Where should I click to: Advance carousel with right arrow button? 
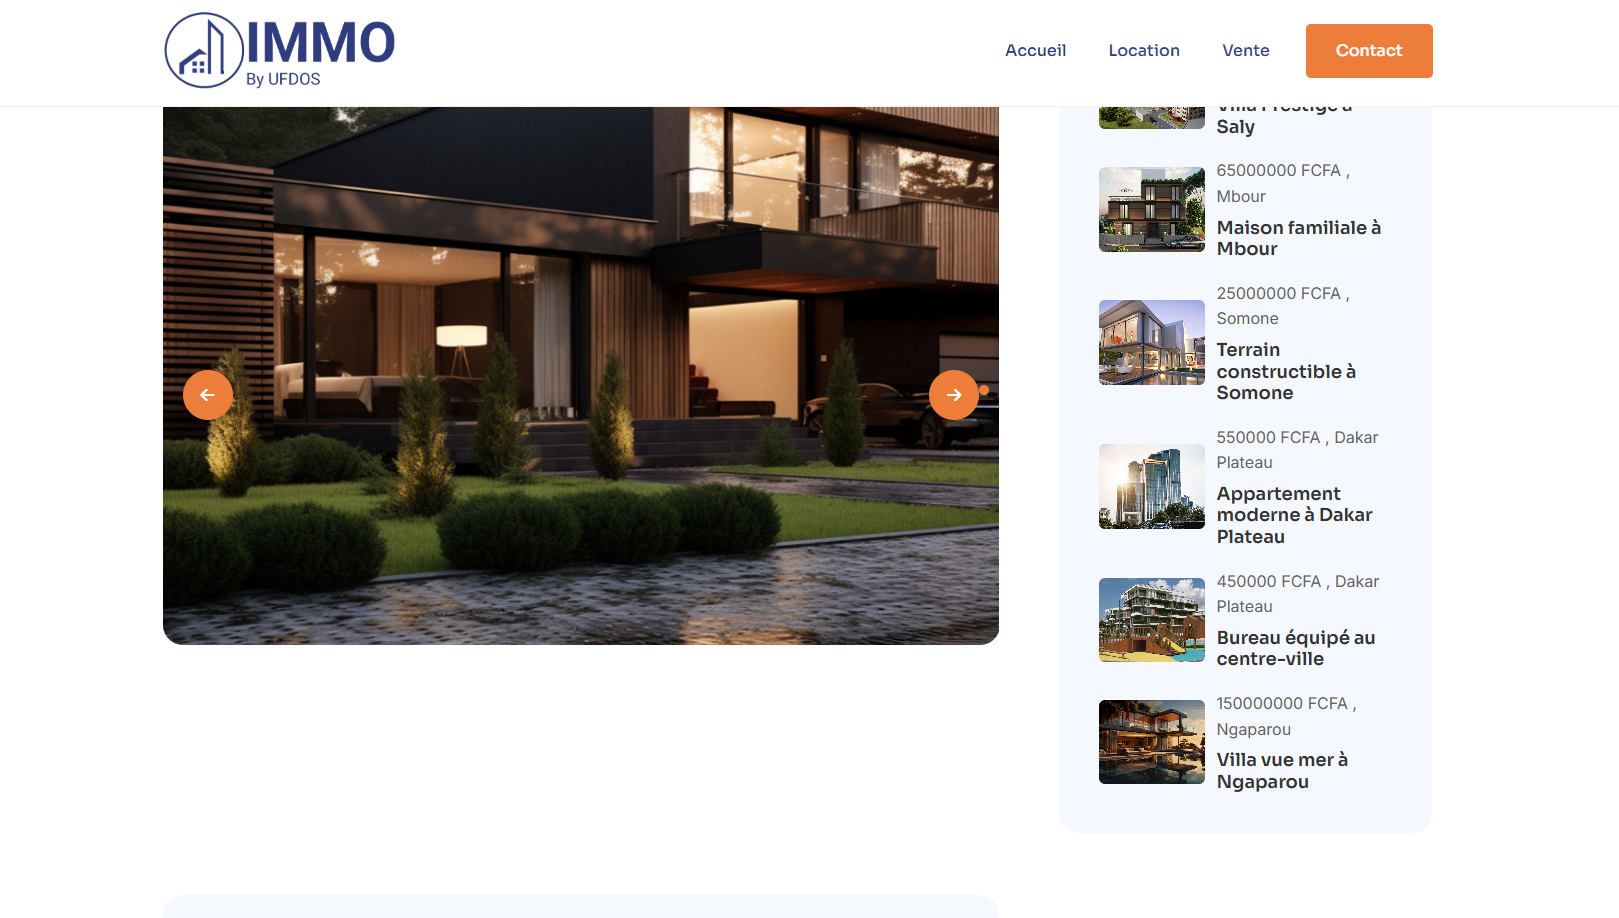(954, 395)
